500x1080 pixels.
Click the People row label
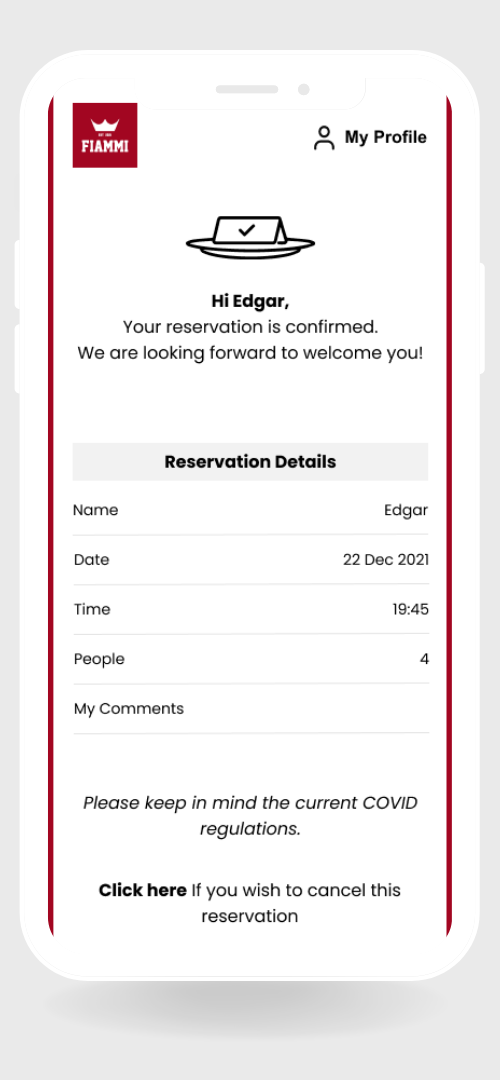99,659
